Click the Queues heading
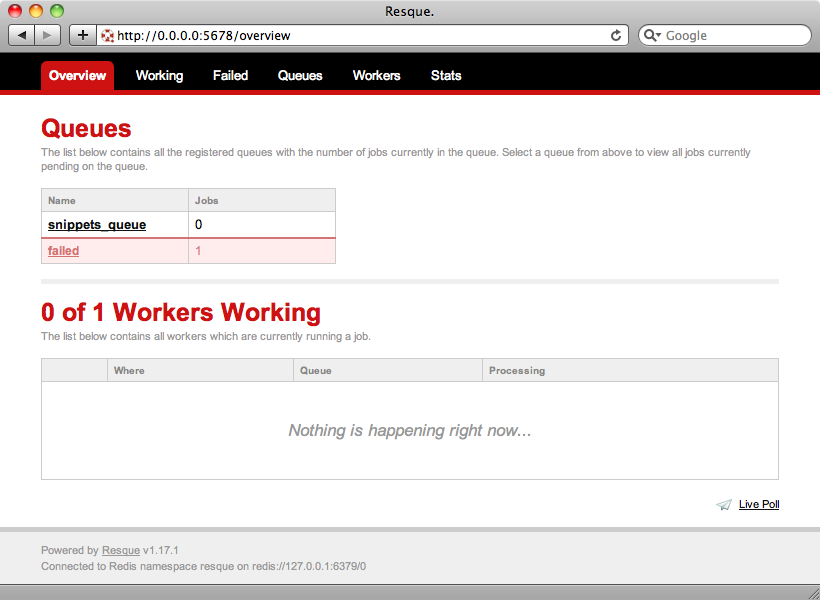 pyautogui.click(x=86, y=129)
